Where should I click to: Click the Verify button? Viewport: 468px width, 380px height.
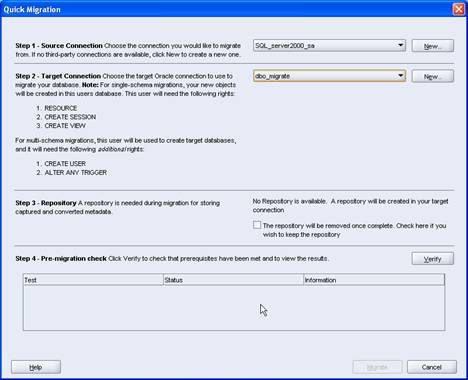pyautogui.click(x=433, y=259)
